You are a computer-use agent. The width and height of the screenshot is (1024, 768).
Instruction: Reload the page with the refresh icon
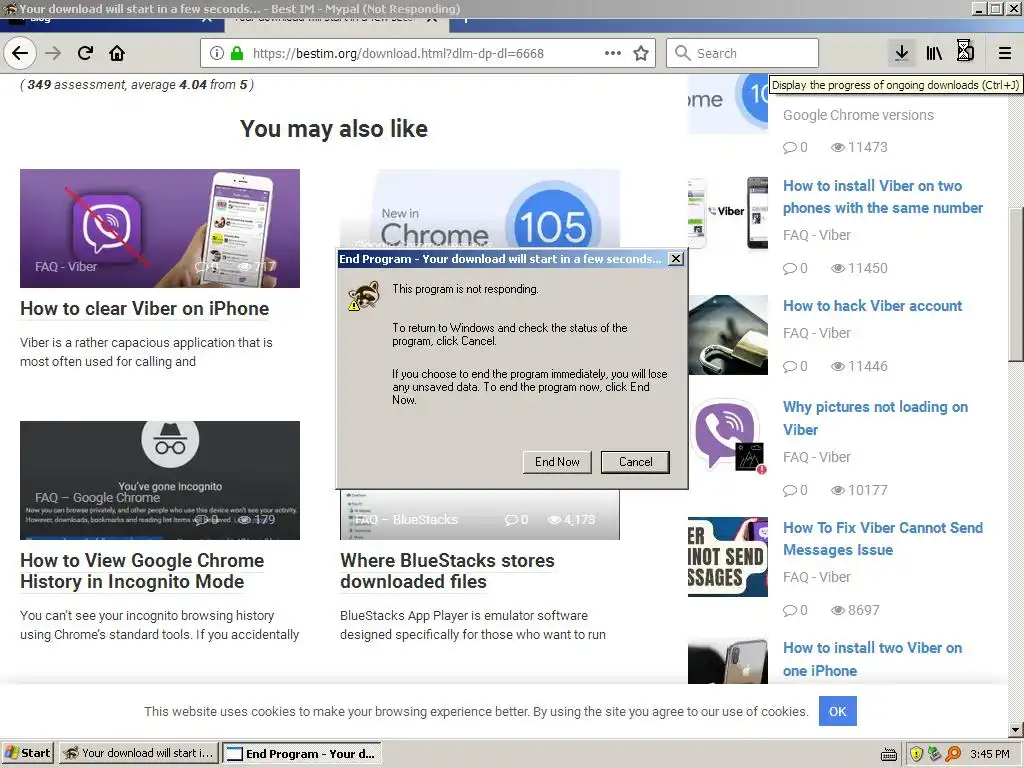point(85,53)
